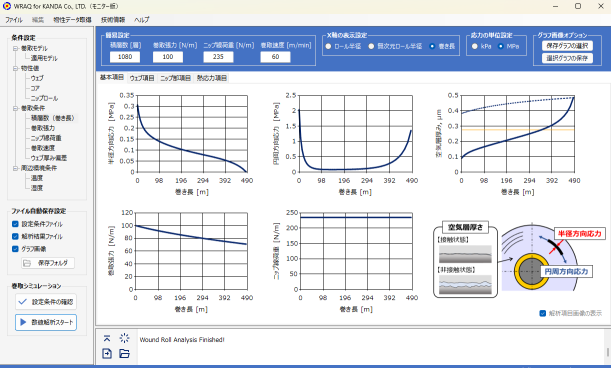Click the export file icon in log panel
This screenshot has height=368, width=611.
(x=107, y=354)
